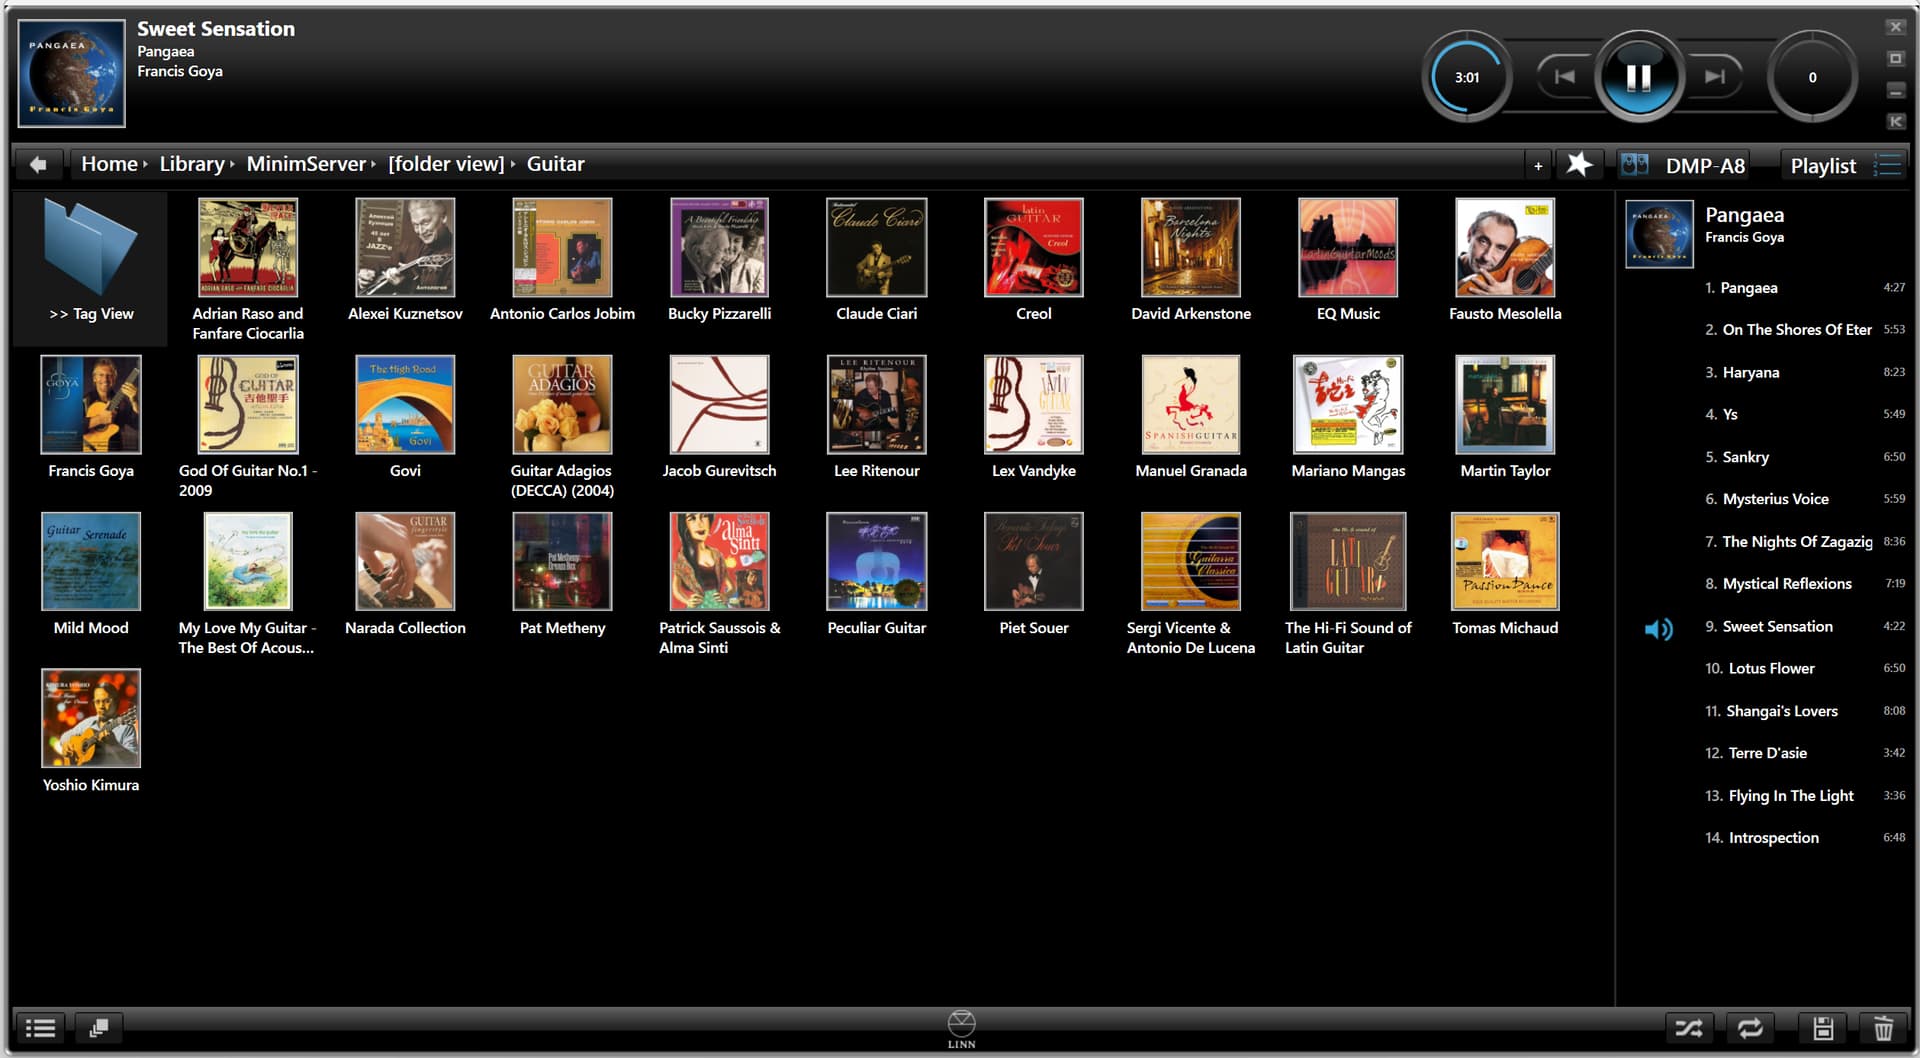Screen dimensions: 1920x1058
Task: Select track 6. Mysterius Voice
Action: click(1766, 499)
